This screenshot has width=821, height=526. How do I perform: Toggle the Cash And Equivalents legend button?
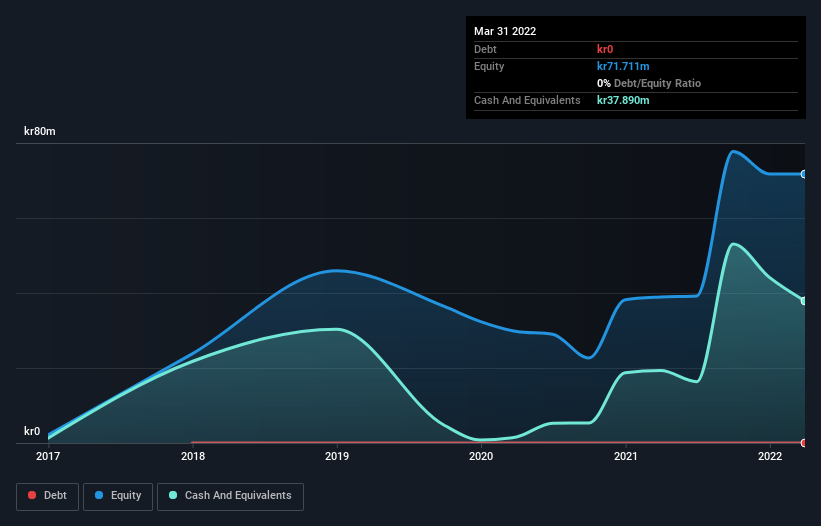pos(230,496)
